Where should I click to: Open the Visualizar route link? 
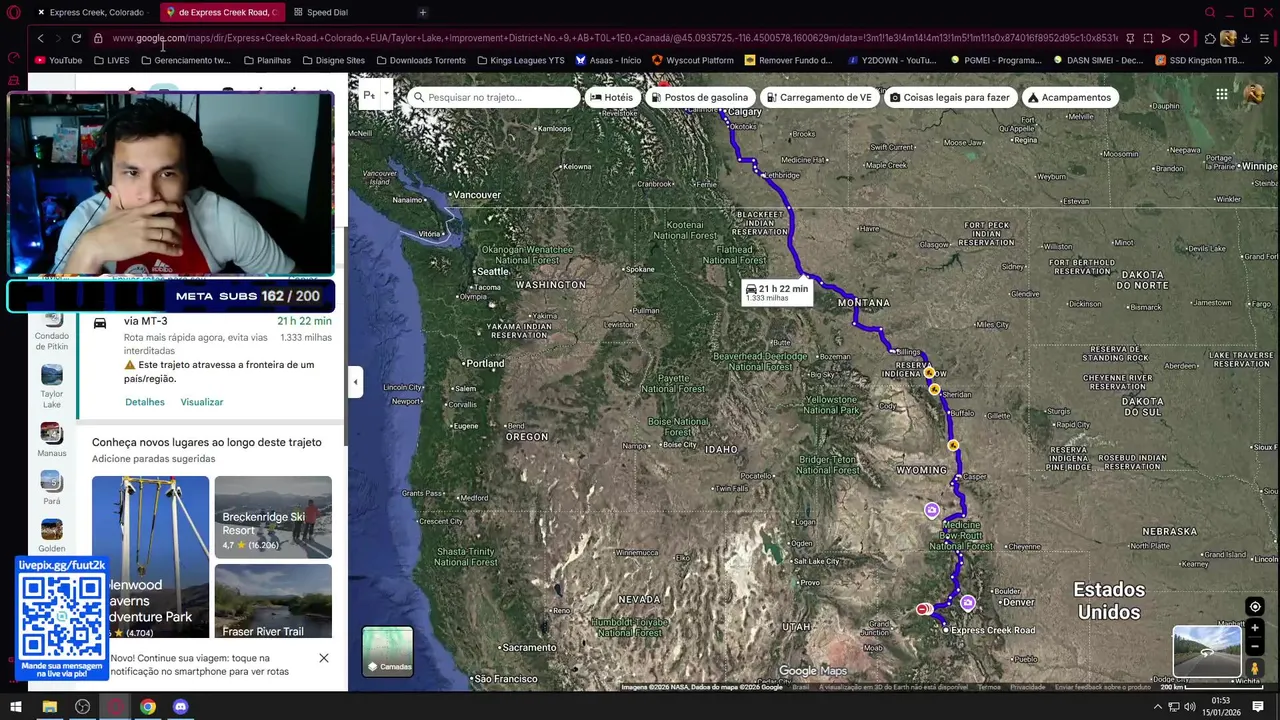pos(202,402)
